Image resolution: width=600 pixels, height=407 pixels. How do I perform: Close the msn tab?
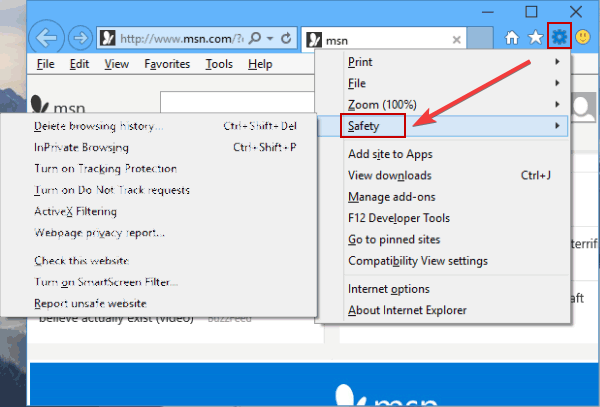(x=456, y=39)
